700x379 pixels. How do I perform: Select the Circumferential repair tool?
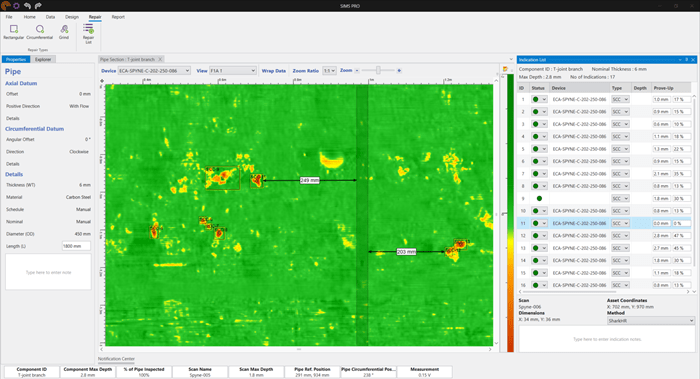pyautogui.click(x=40, y=32)
